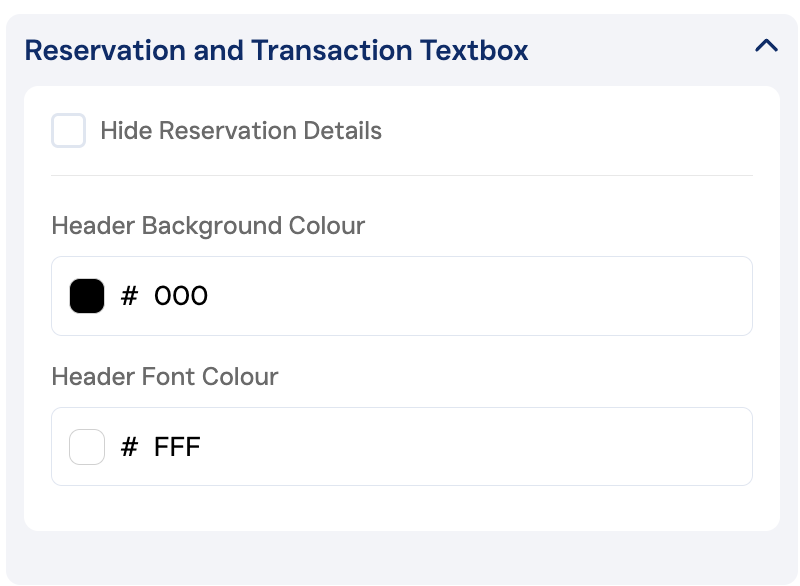Click the Reservation and Transaction Textbox heading

(x=276, y=50)
